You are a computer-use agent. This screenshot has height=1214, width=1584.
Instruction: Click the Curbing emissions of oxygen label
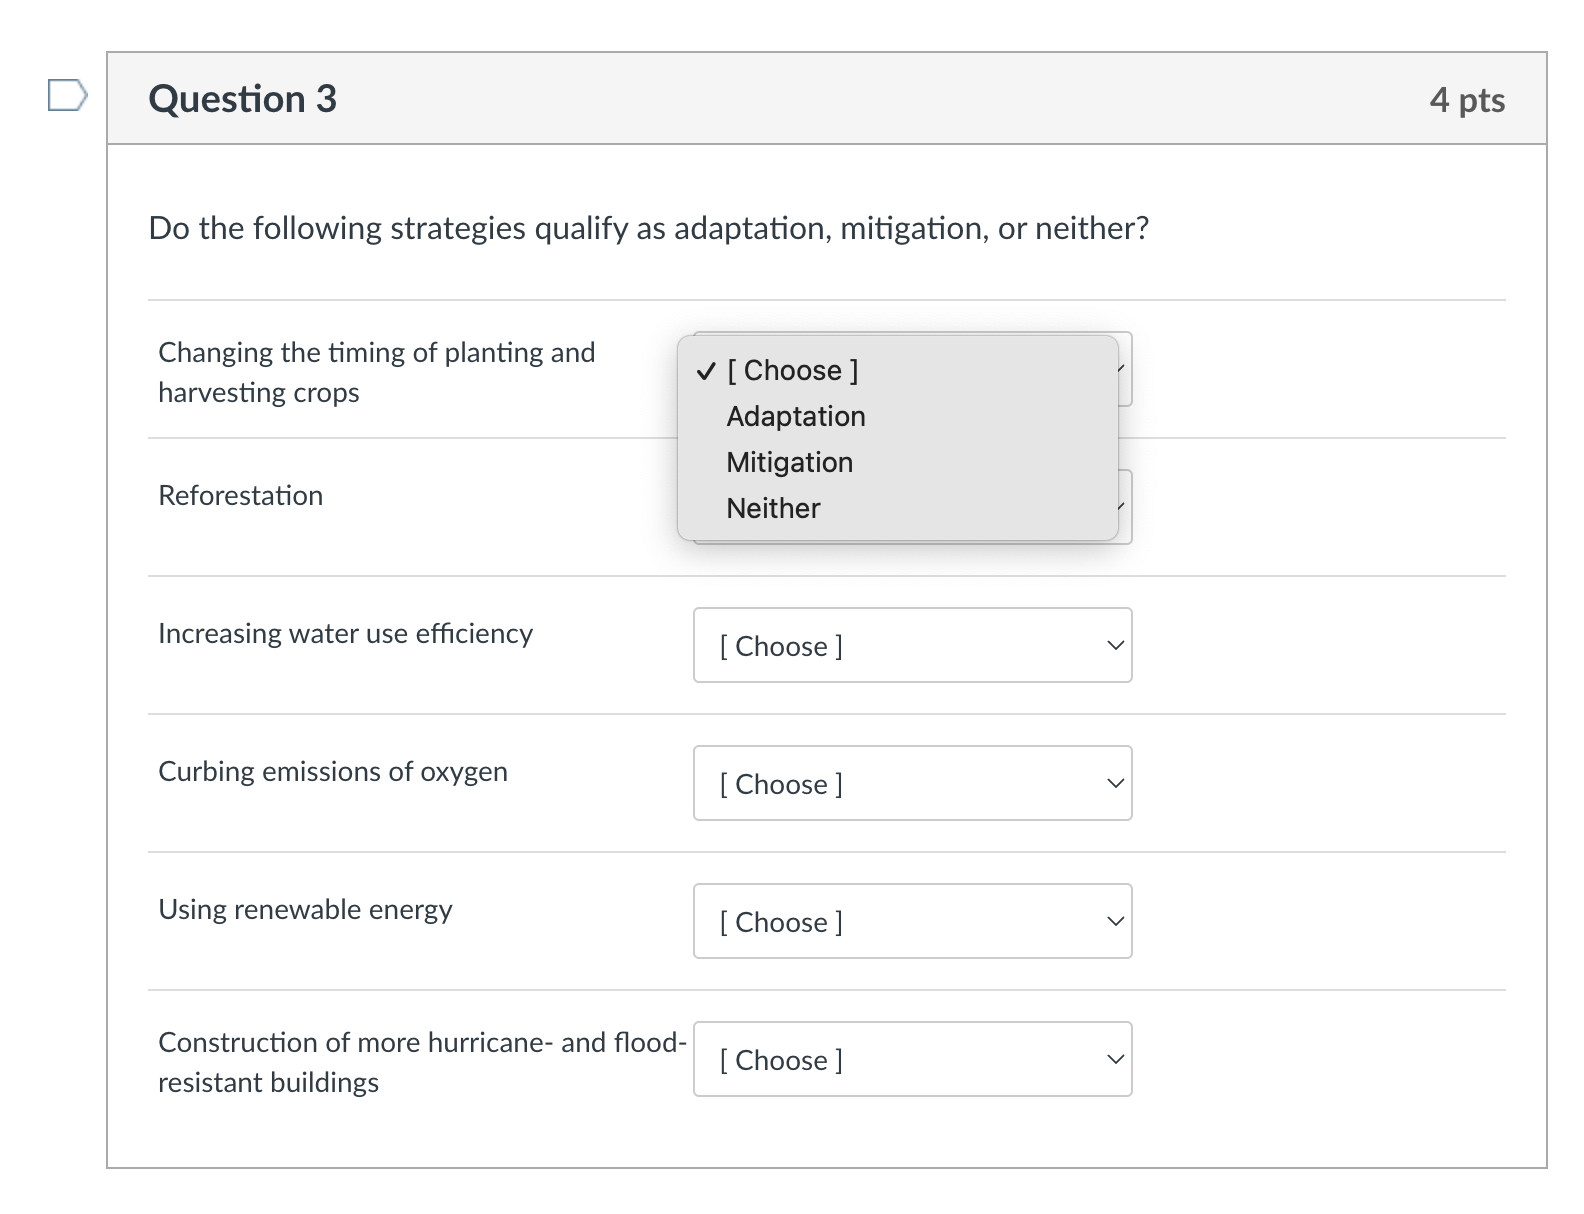333,772
